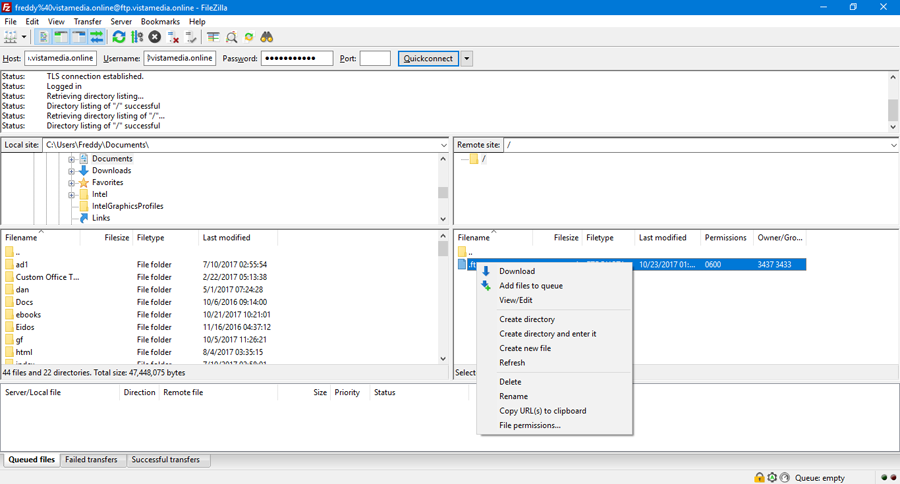The width and height of the screenshot is (900, 484).
Task: Open the Server menu
Action: pos(121,22)
